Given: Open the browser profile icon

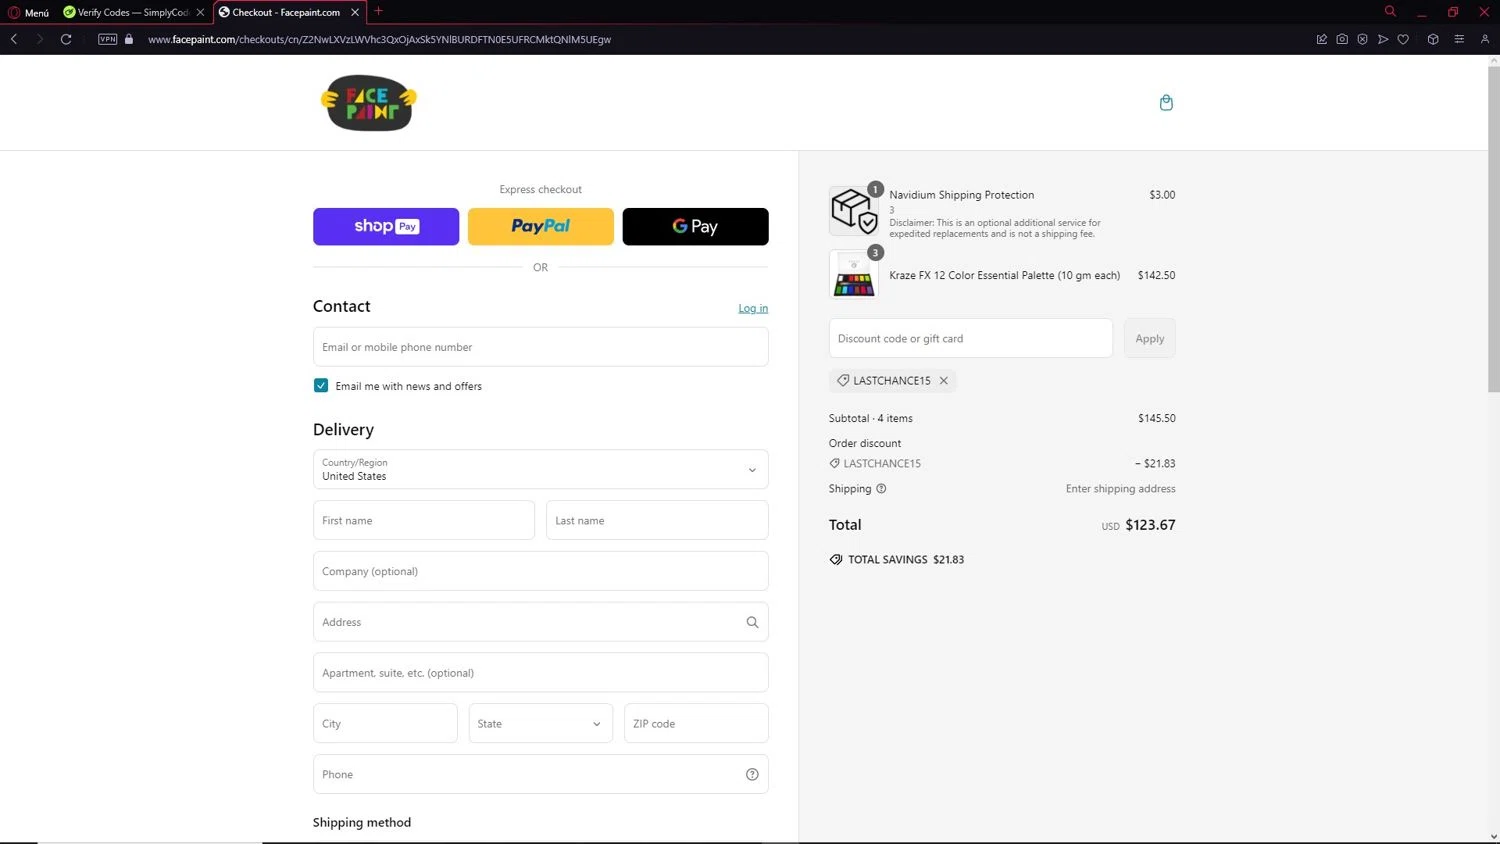Looking at the screenshot, I should pos(1485,39).
